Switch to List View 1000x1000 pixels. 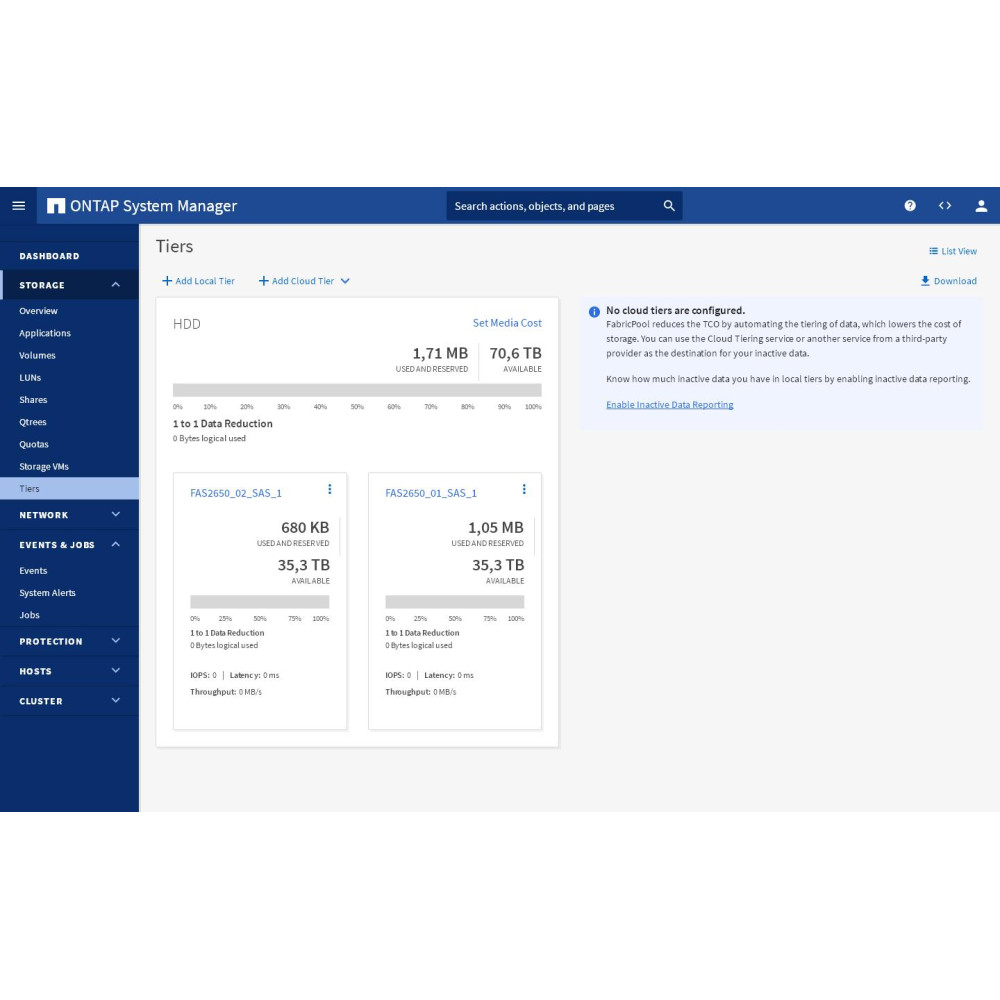click(953, 251)
